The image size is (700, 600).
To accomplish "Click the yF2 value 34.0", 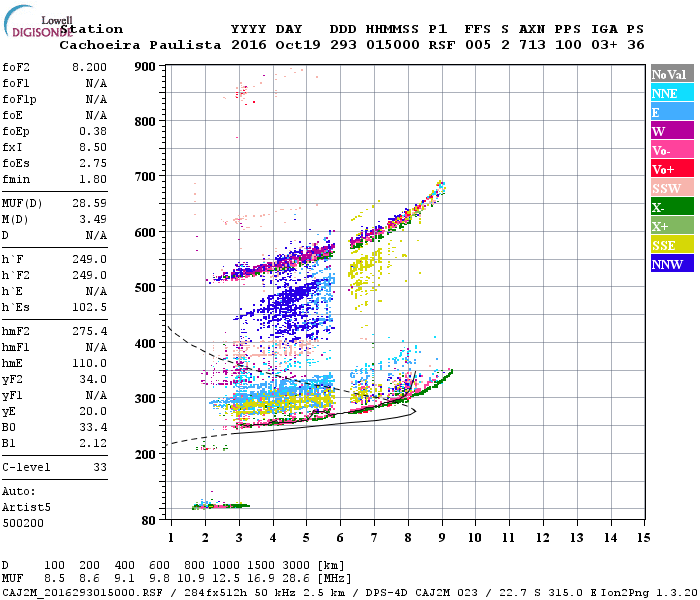I will pos(93,379).
